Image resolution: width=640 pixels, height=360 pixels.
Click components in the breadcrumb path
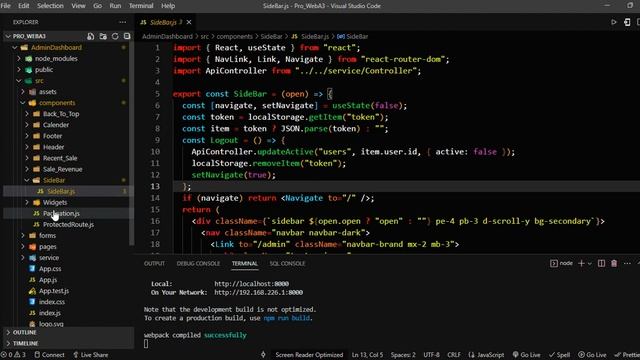234,36
